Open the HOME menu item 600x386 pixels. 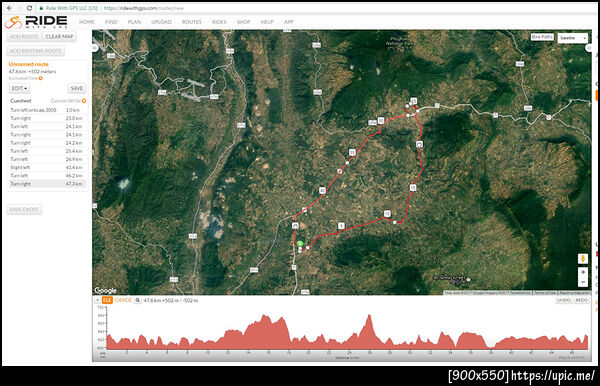click(87, 22)
